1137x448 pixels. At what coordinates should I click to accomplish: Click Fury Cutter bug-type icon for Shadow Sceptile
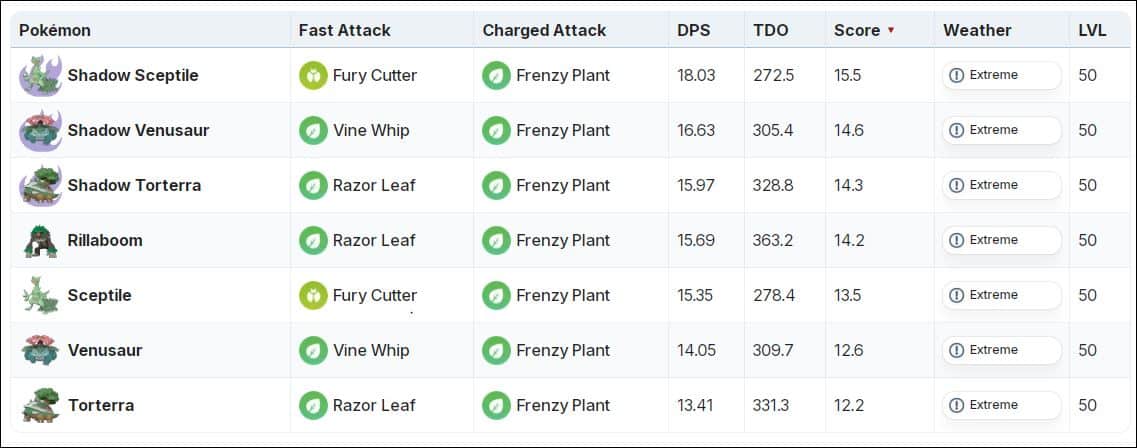click(314, 76)
